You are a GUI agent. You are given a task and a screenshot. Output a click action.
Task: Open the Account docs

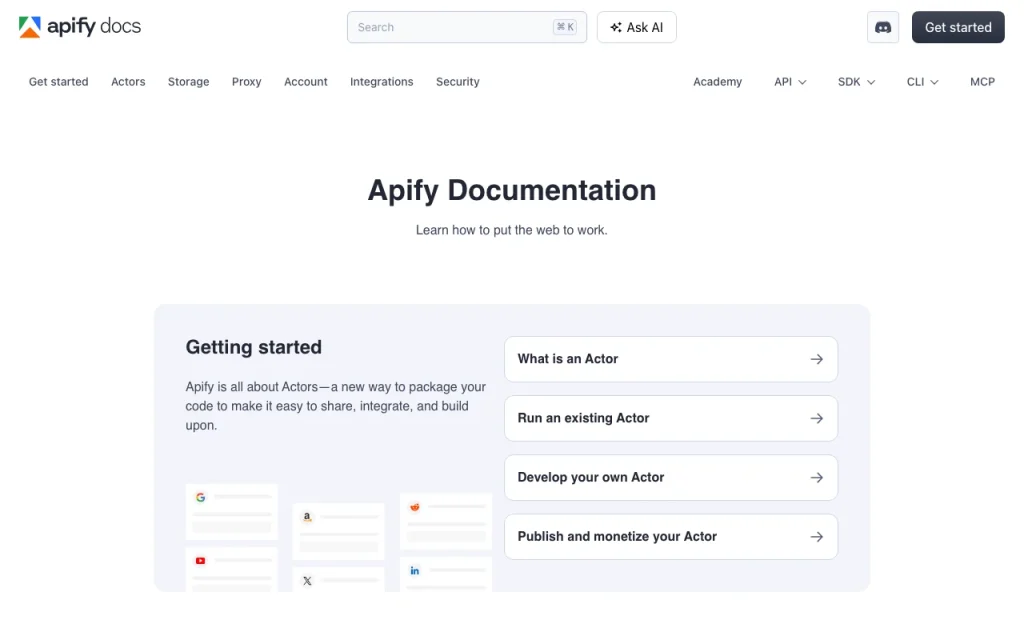click(306, 82)
